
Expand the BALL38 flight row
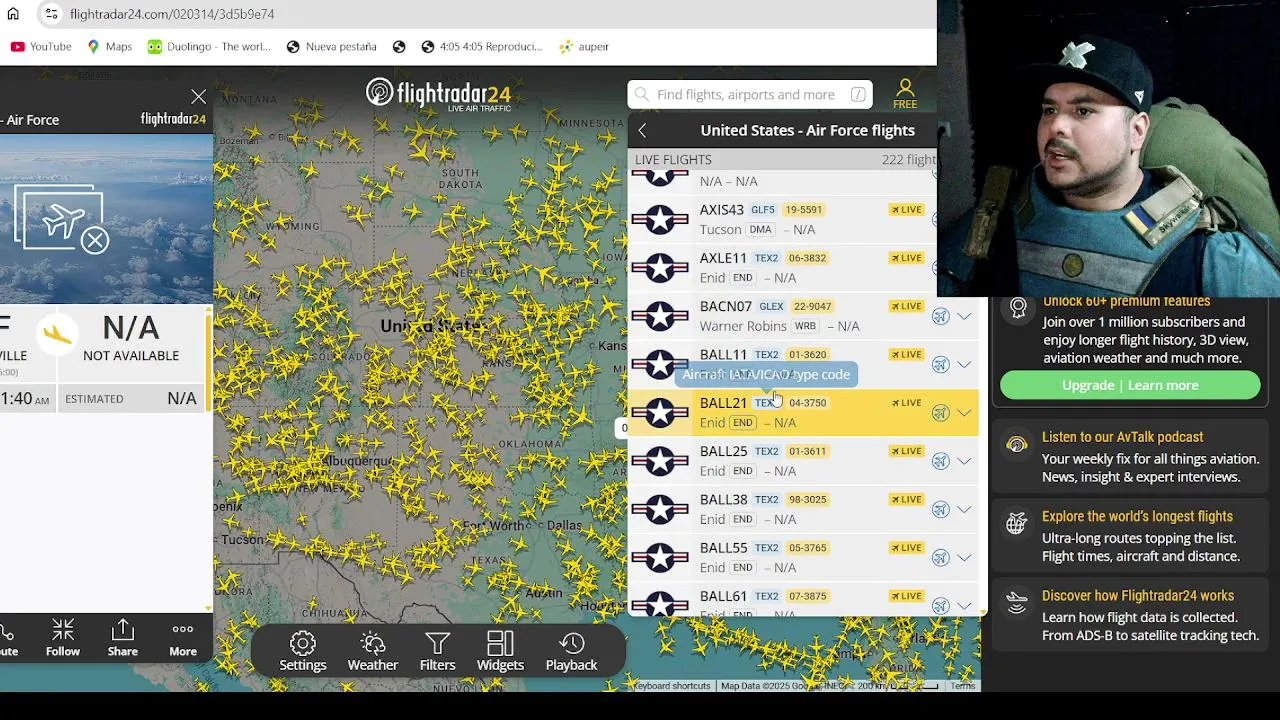click(x=964, y=509)
